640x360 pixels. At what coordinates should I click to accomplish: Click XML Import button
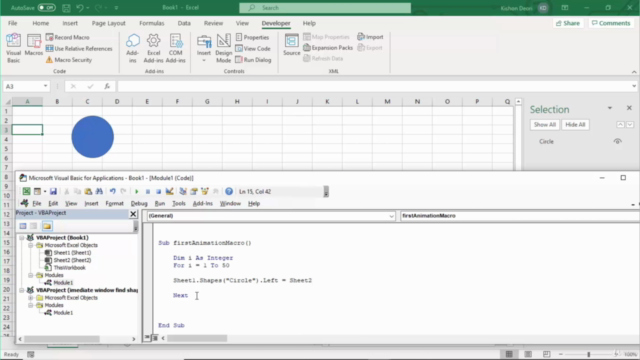coord(370,37)
